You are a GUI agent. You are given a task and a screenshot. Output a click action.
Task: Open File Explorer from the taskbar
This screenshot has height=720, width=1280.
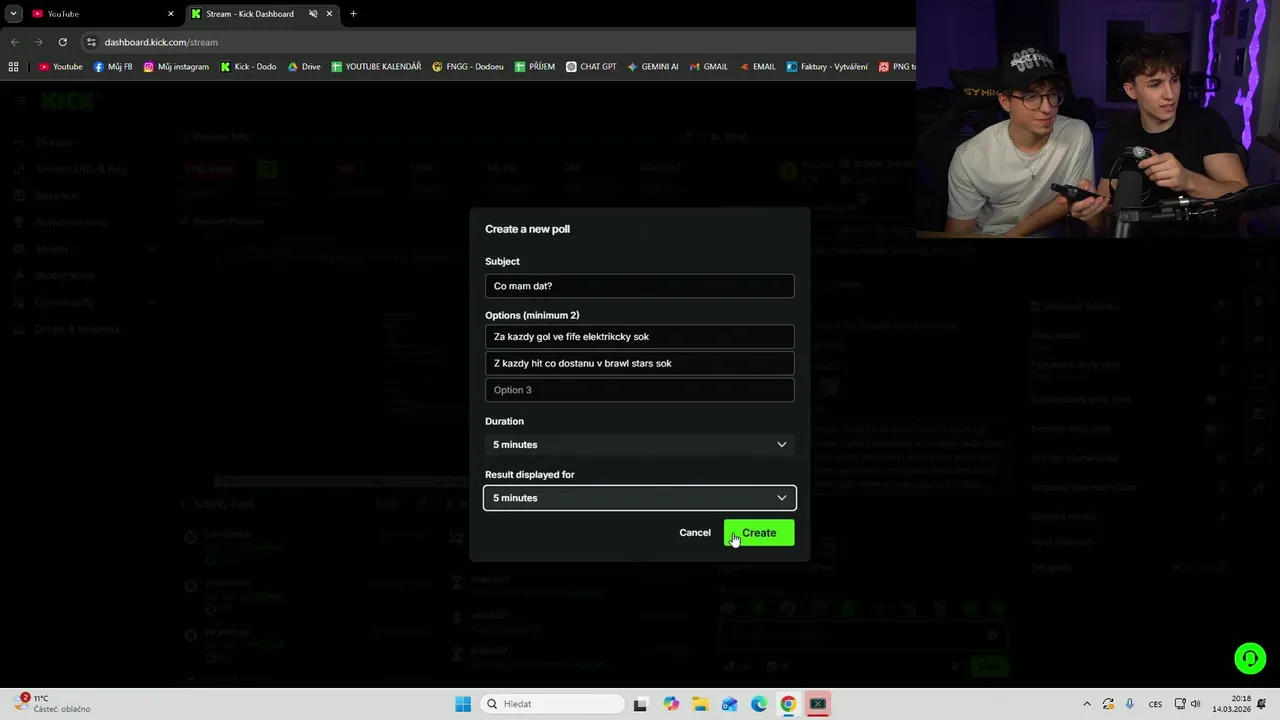tap(700, 704)
